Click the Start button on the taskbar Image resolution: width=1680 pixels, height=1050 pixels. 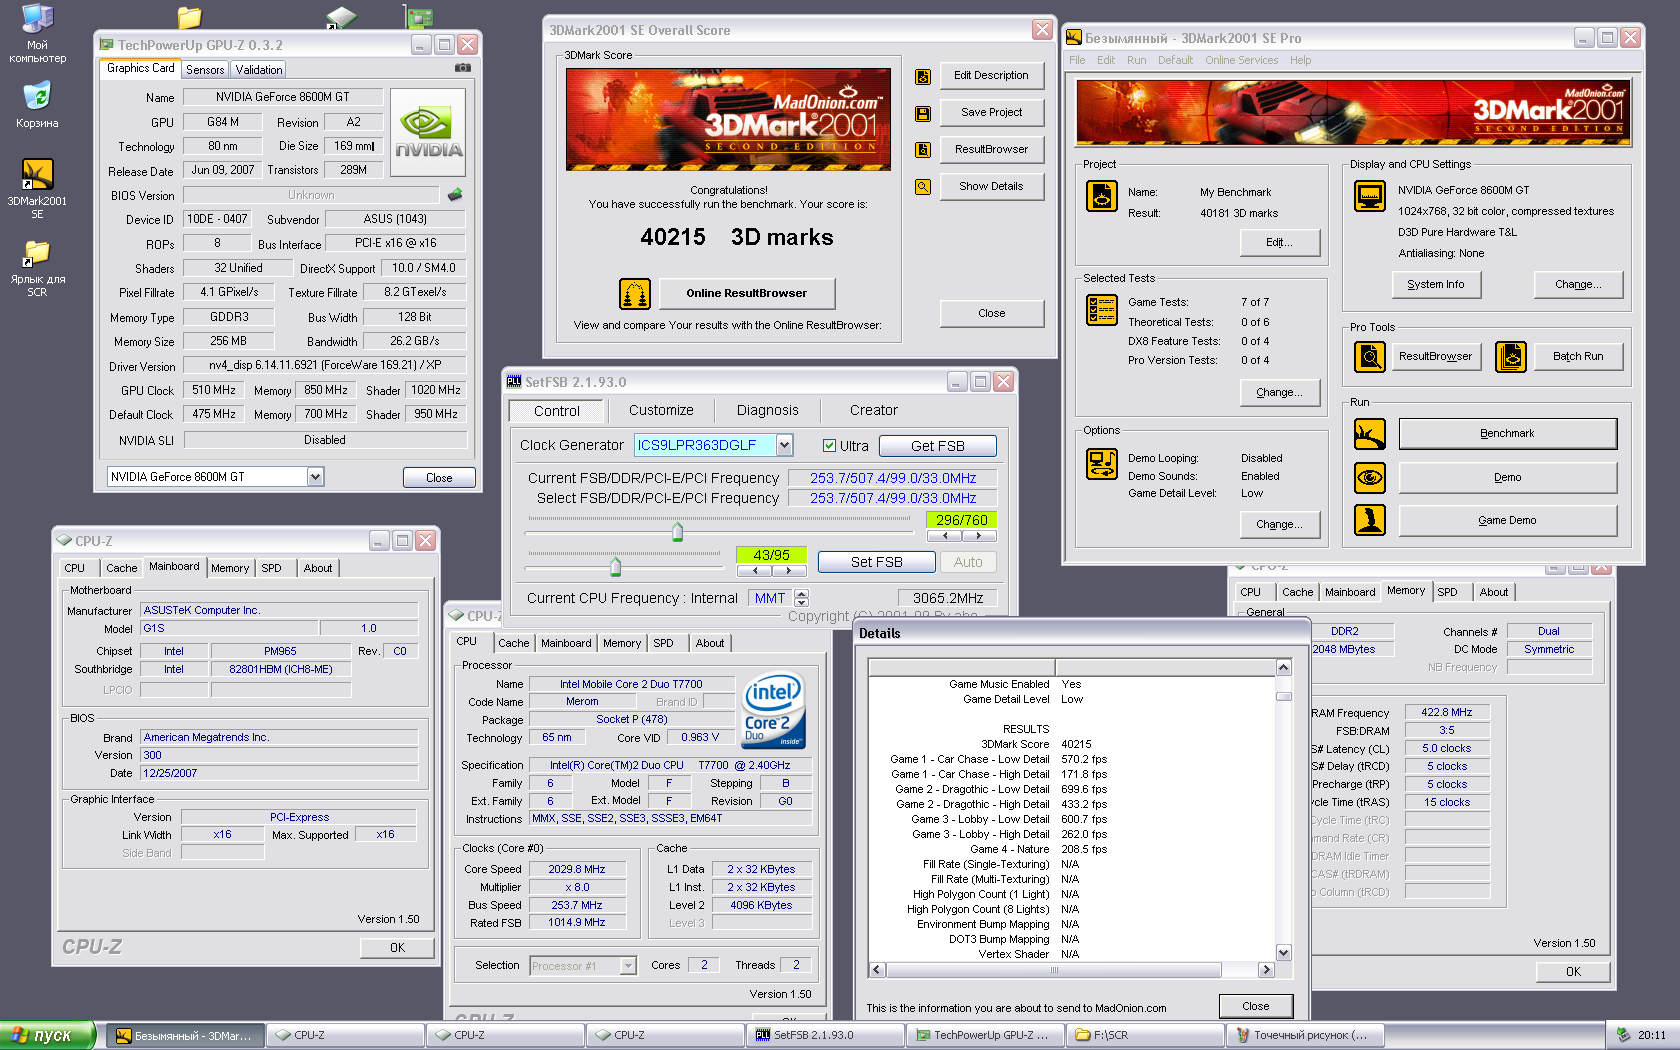pyautogui.click(x=47, y=1035)
